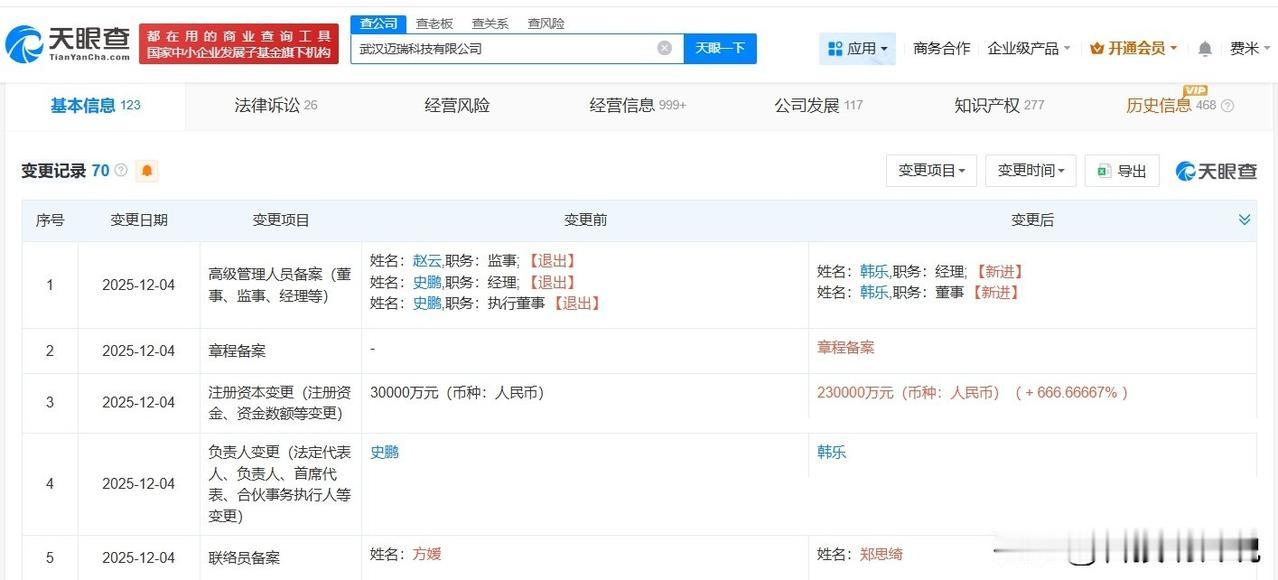The height and width of the screenshot is (580, 1278).
Task: Click the 联络员备案 item cell in row 5
Action: click(280, 558)
